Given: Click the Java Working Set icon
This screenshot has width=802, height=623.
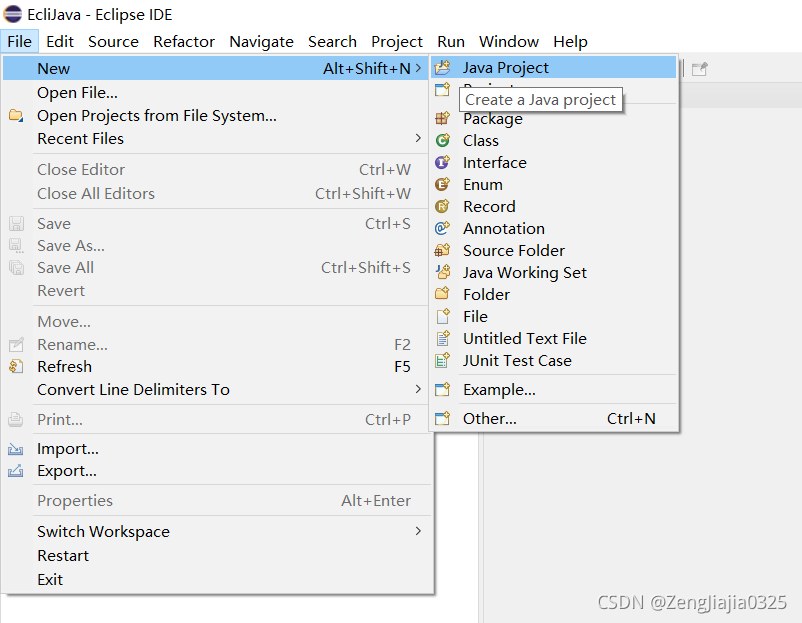Looking at the screenshot, I should coord(442,272).
